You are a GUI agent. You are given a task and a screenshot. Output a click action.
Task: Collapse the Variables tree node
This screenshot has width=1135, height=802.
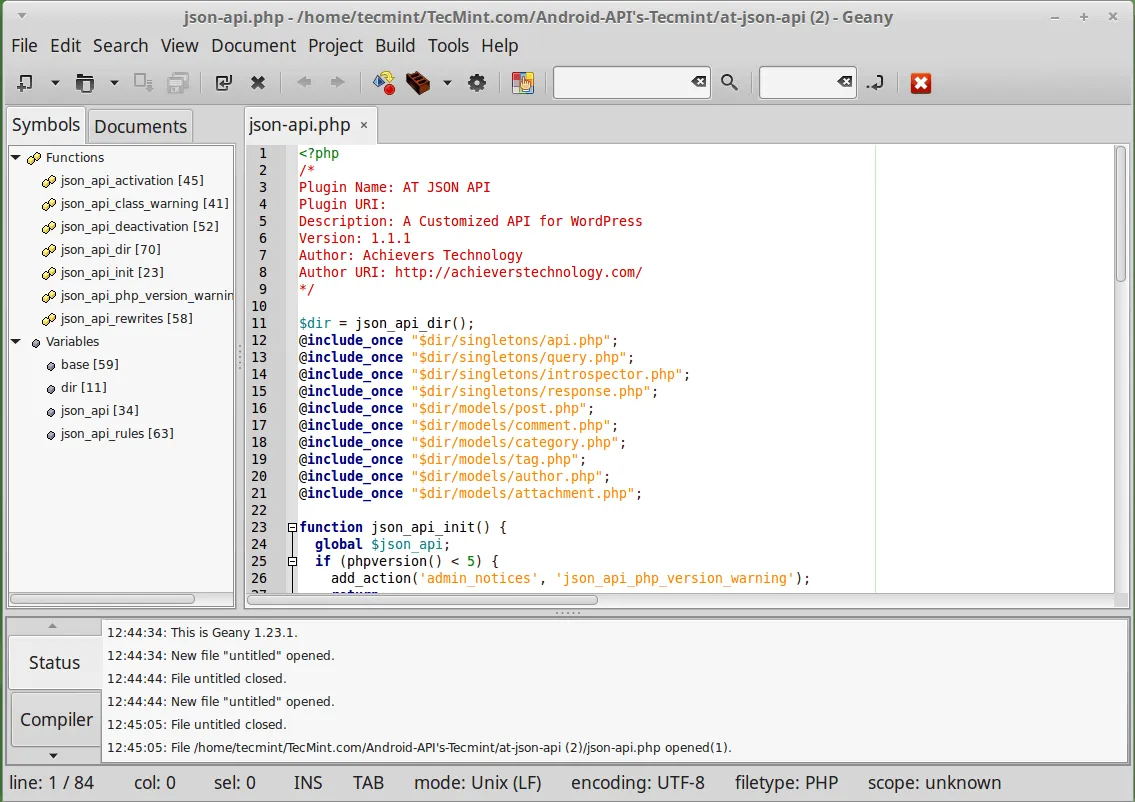(16, 342)
